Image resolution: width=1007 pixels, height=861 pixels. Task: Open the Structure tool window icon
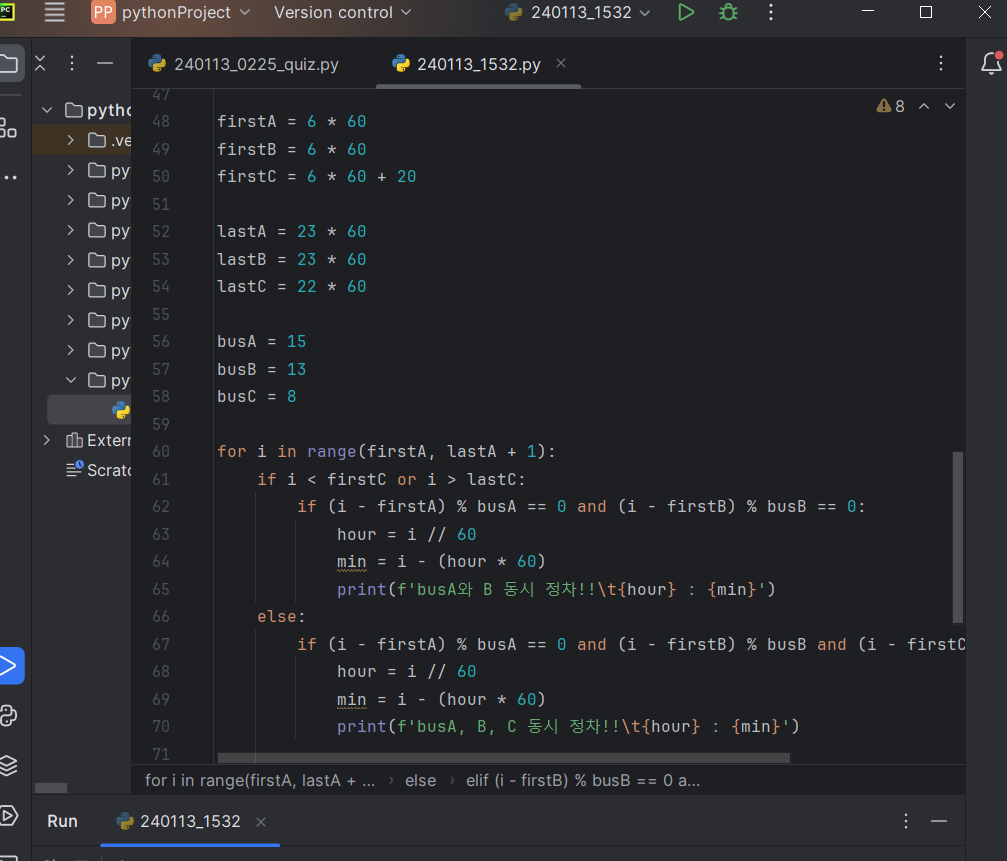pyautogui.click(x=8, y=128)
